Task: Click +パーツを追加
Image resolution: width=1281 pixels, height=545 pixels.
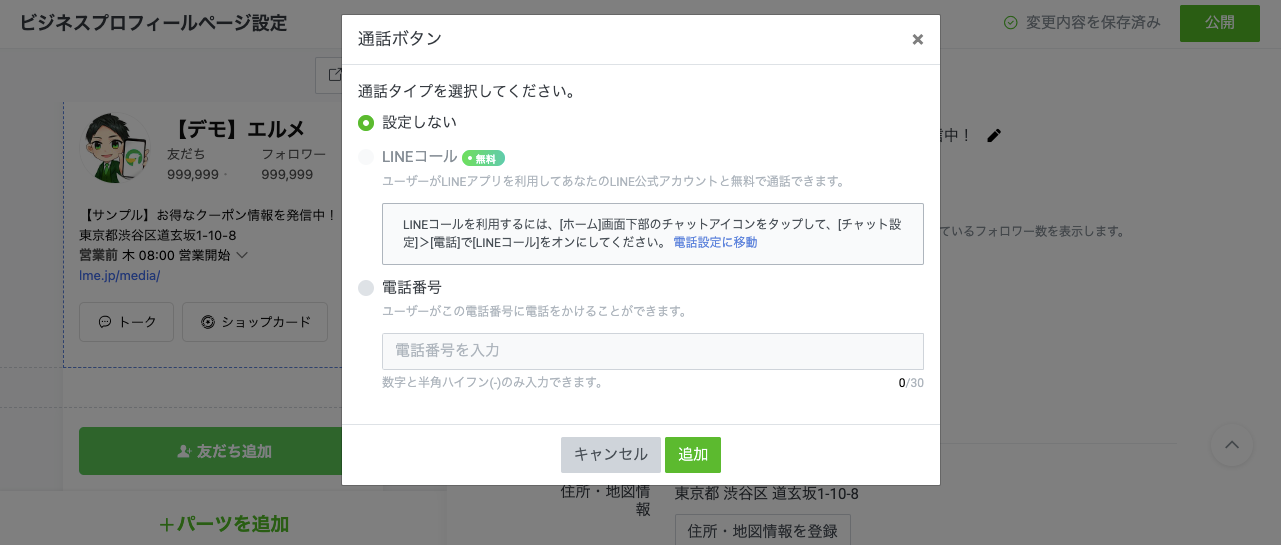Action: [224, 524]
